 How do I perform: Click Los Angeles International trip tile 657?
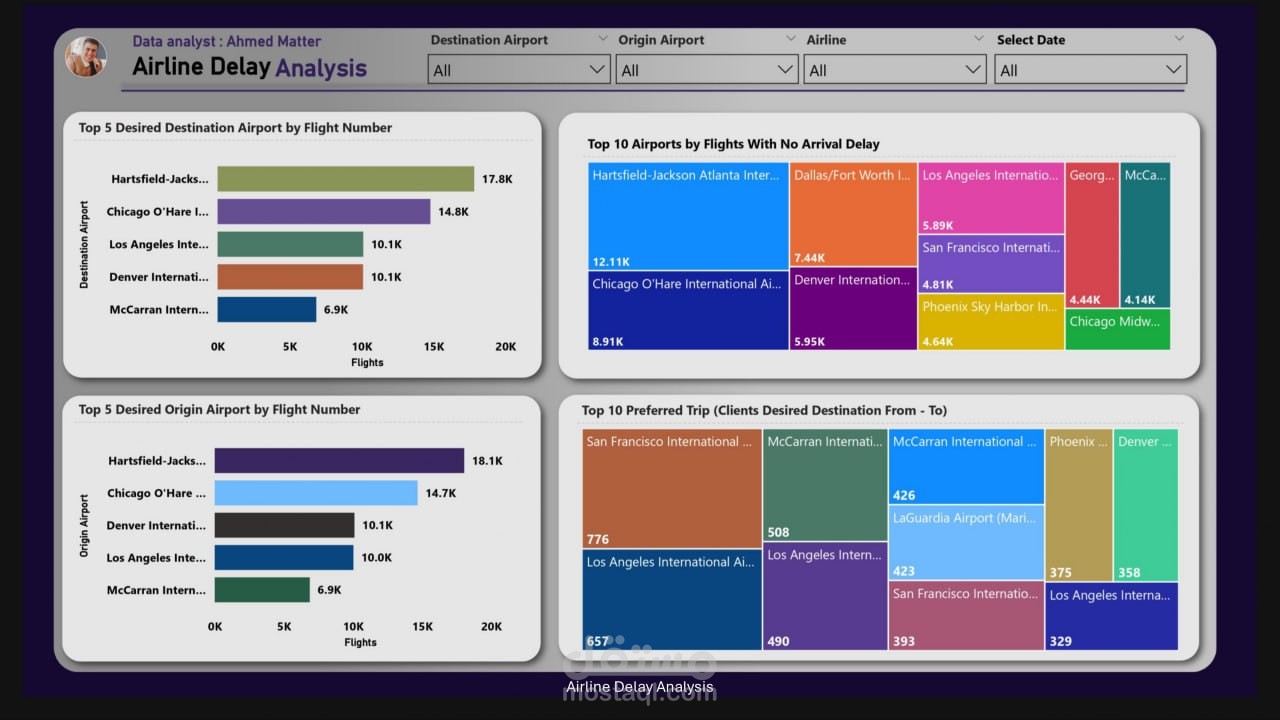click(x=672, y=600)
